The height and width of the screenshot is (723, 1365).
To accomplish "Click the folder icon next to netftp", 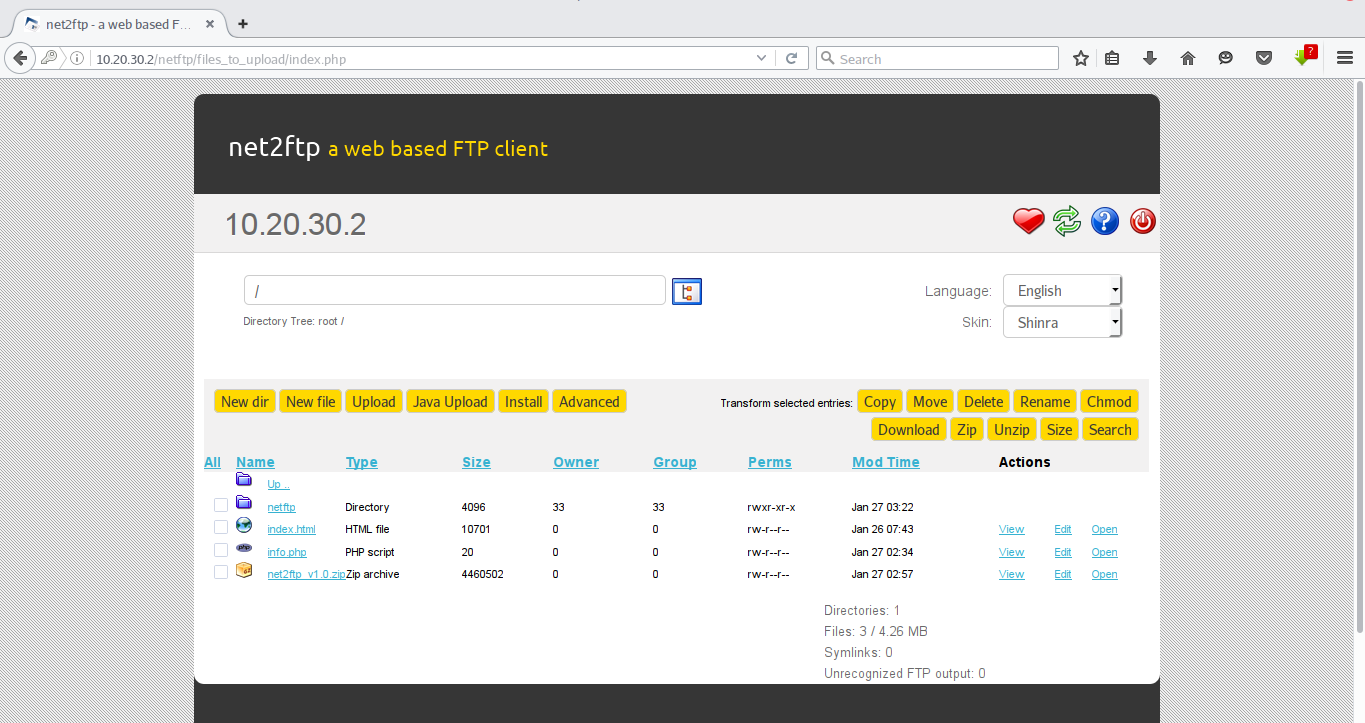I will 243,504.
